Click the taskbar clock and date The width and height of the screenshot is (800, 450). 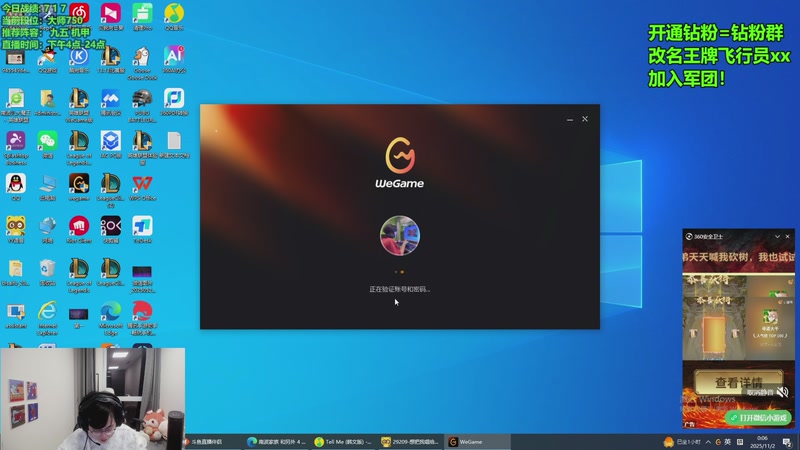[x=762, y=442]
